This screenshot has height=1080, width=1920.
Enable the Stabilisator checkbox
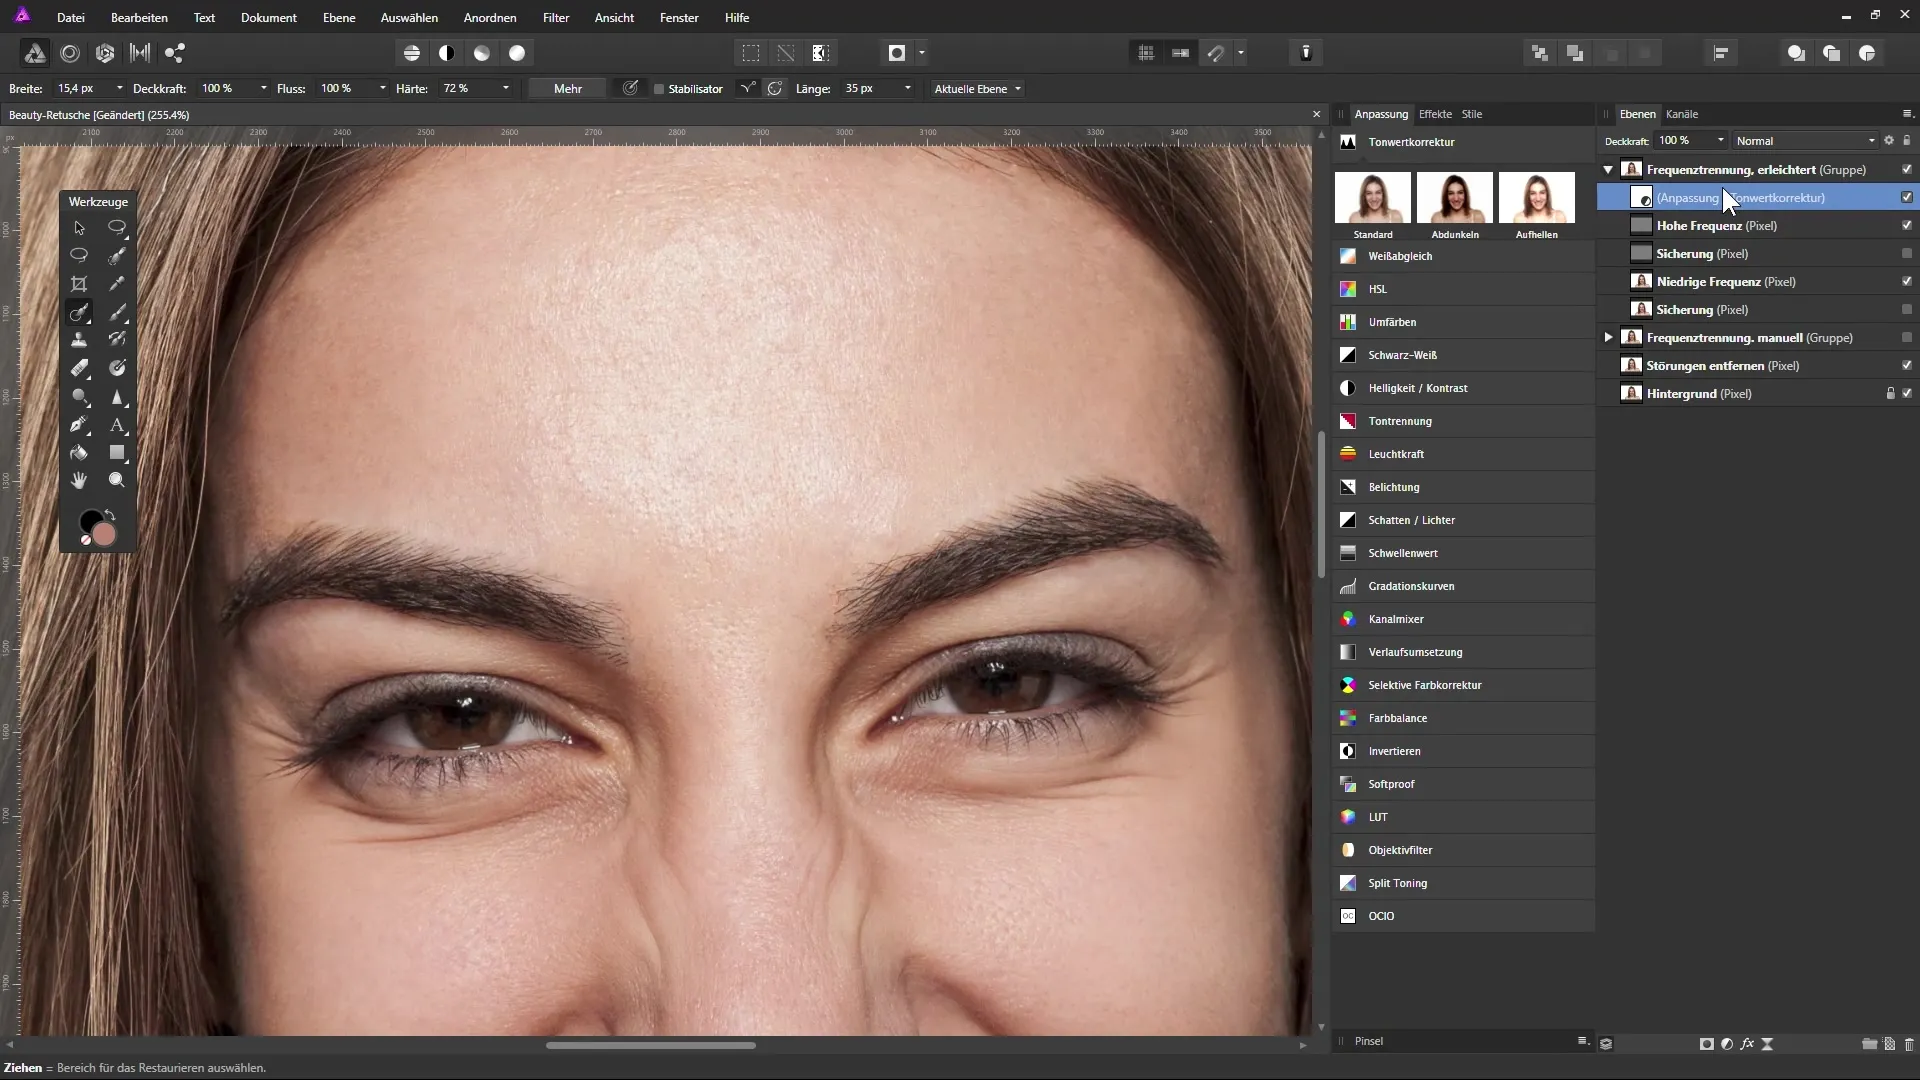point(659,89)
